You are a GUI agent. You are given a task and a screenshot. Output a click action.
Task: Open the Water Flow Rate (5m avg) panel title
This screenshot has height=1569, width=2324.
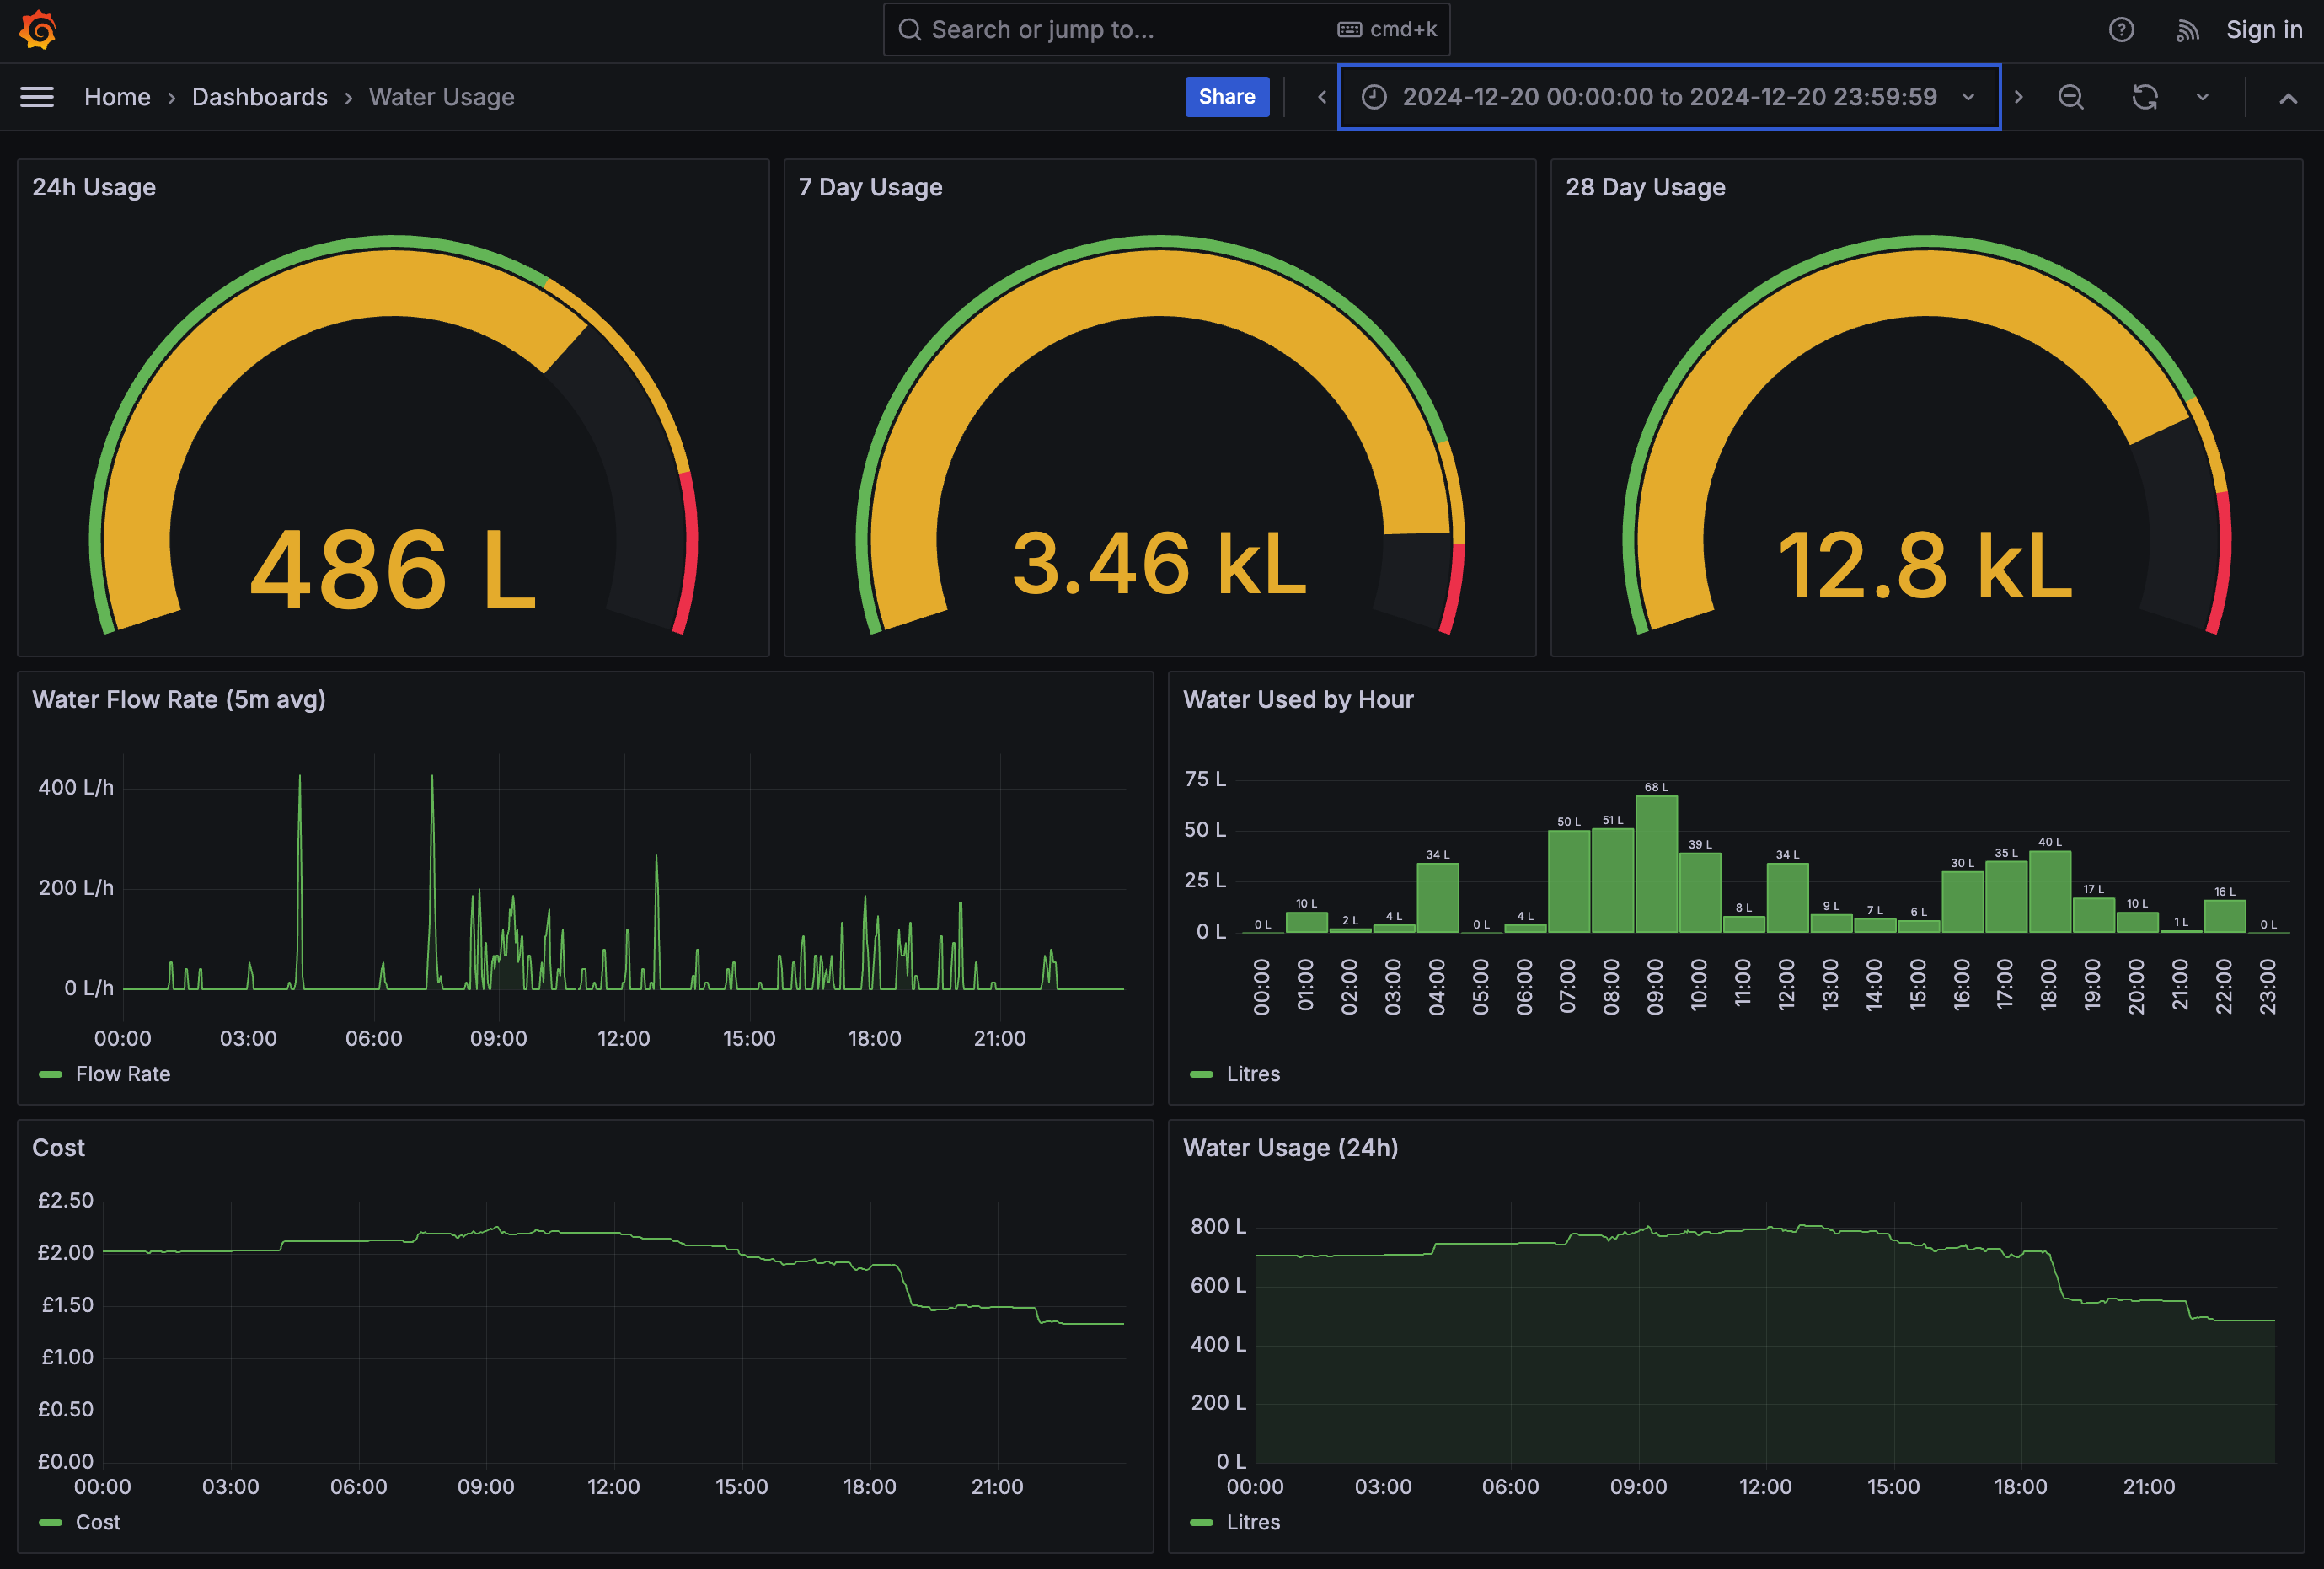coord(179,699)
